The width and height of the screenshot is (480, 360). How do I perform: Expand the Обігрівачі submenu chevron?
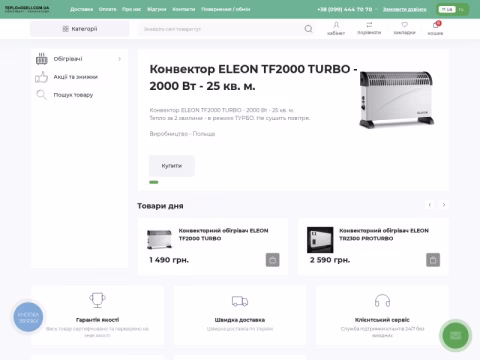click(x=119, y=59)
